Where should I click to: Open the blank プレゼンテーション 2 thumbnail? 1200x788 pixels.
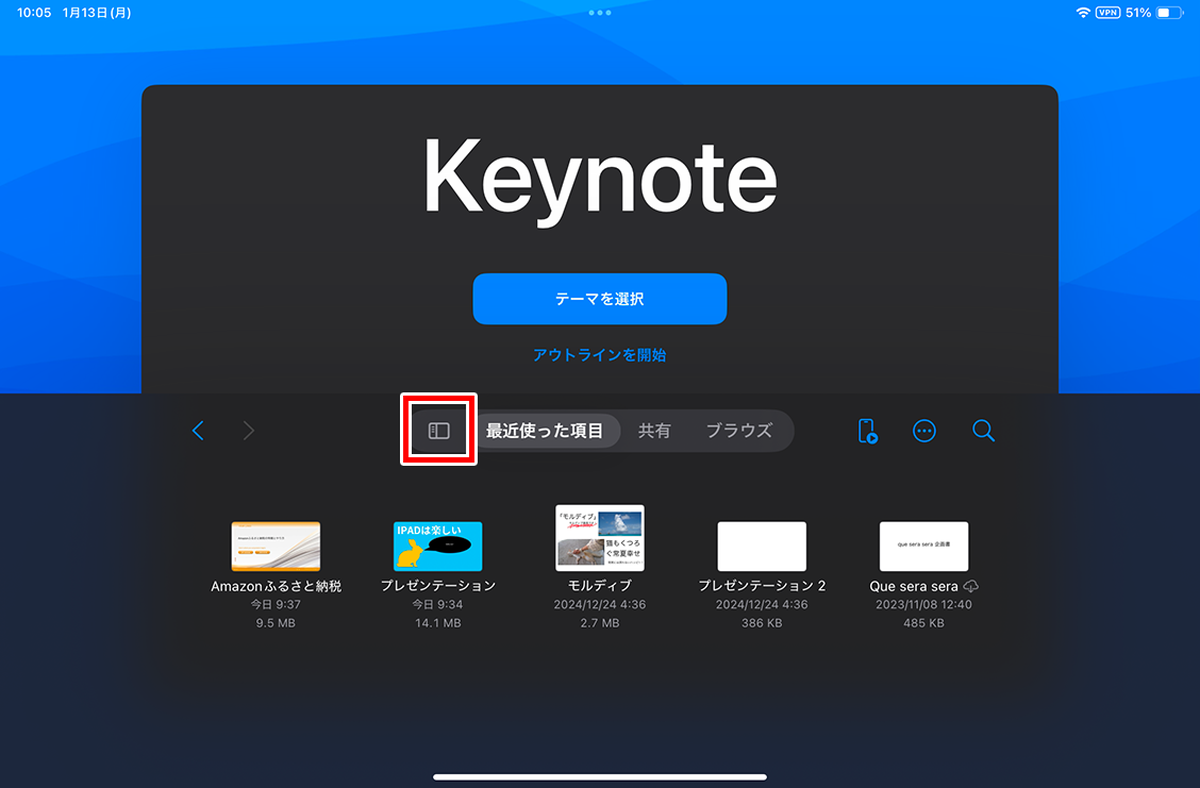coord(762,546)
